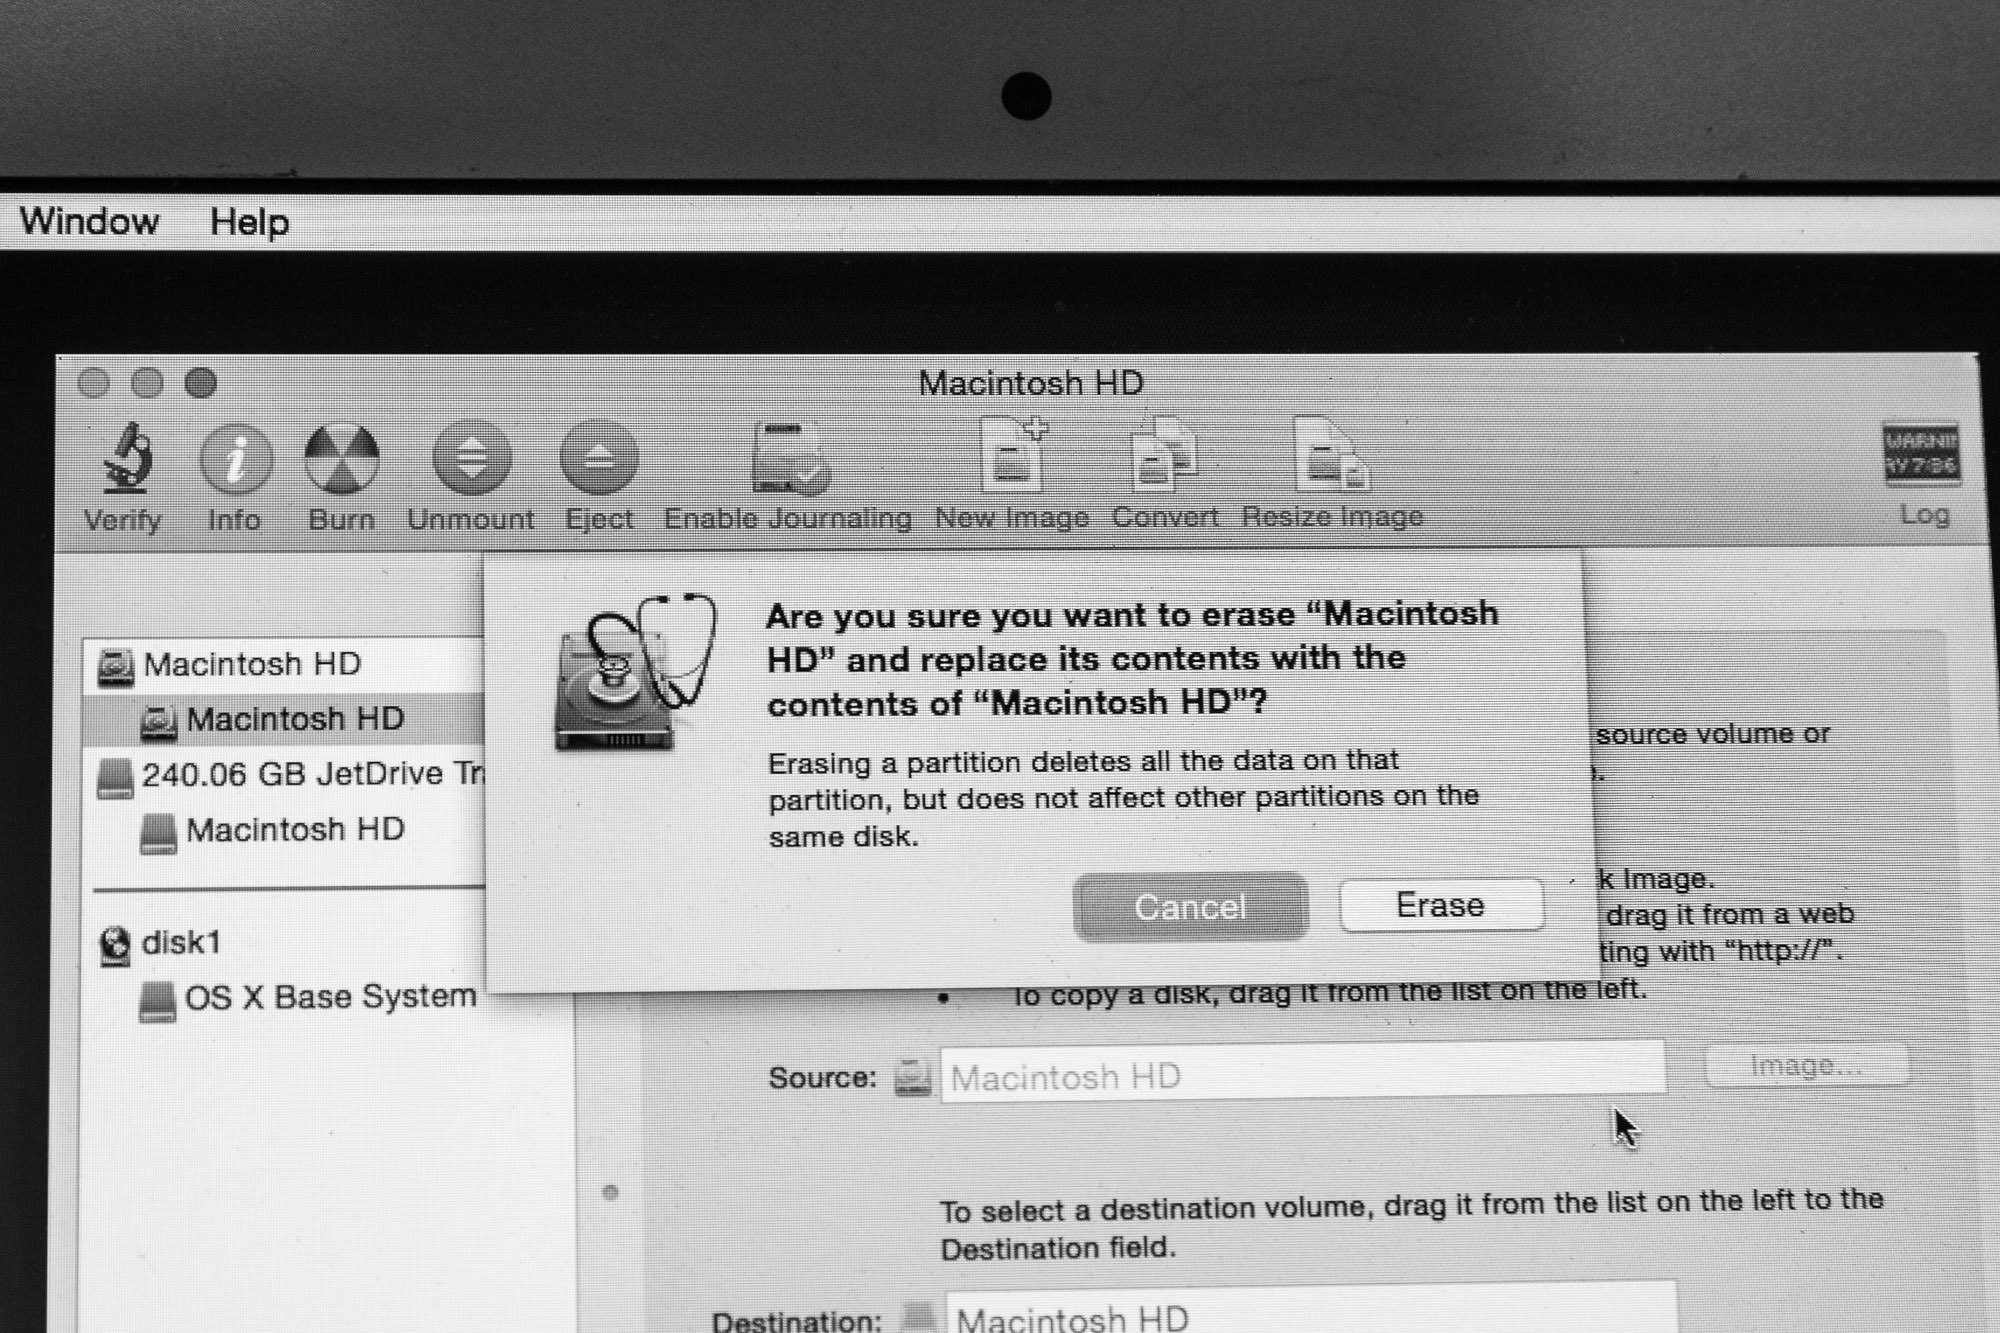Select top-level Macintosh HD disk icon
The width and height of the screenshot is (2000, 1333).
click(x=116, y=667)
